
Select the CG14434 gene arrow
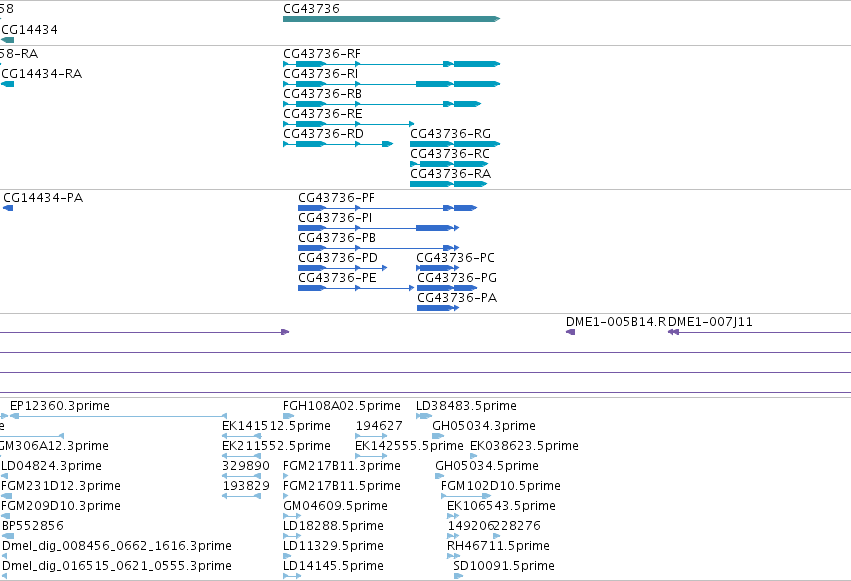tap(8, 40)
